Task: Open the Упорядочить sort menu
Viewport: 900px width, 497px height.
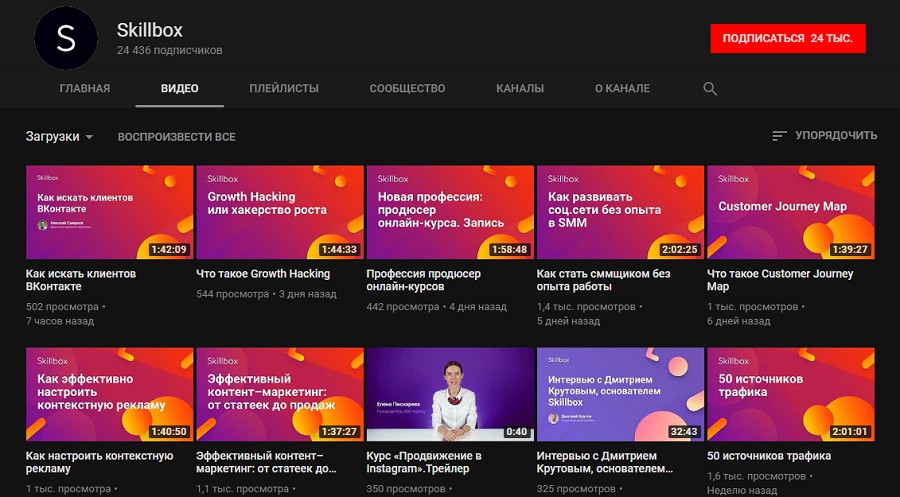Action: pos(825,135)
